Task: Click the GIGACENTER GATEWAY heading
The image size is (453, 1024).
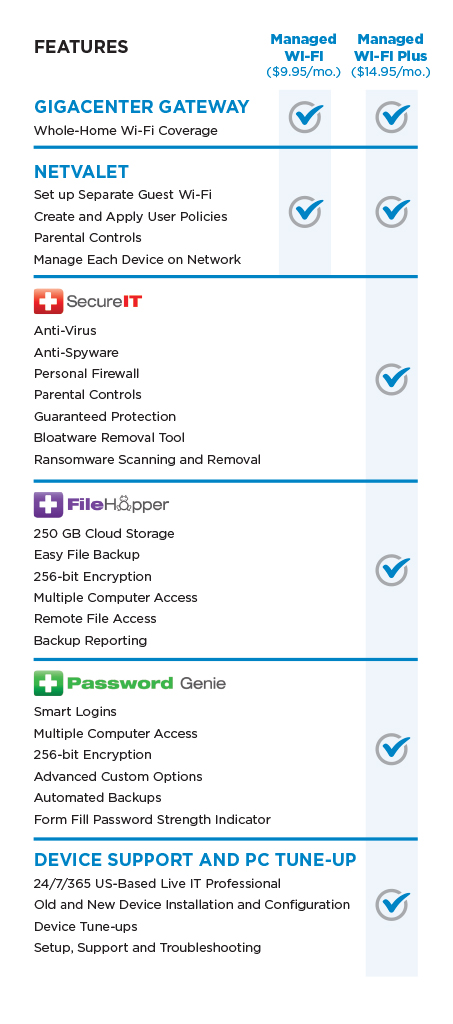Action: pos(142,107)
